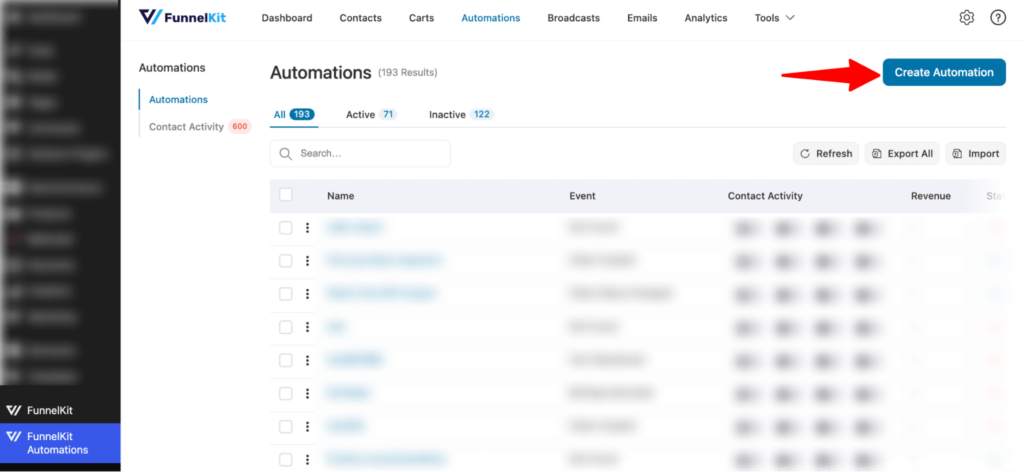This screenshot has height=472, width=1024.
Task: Open three-dot menu of second automation row
Action: [x=307, y=261]
